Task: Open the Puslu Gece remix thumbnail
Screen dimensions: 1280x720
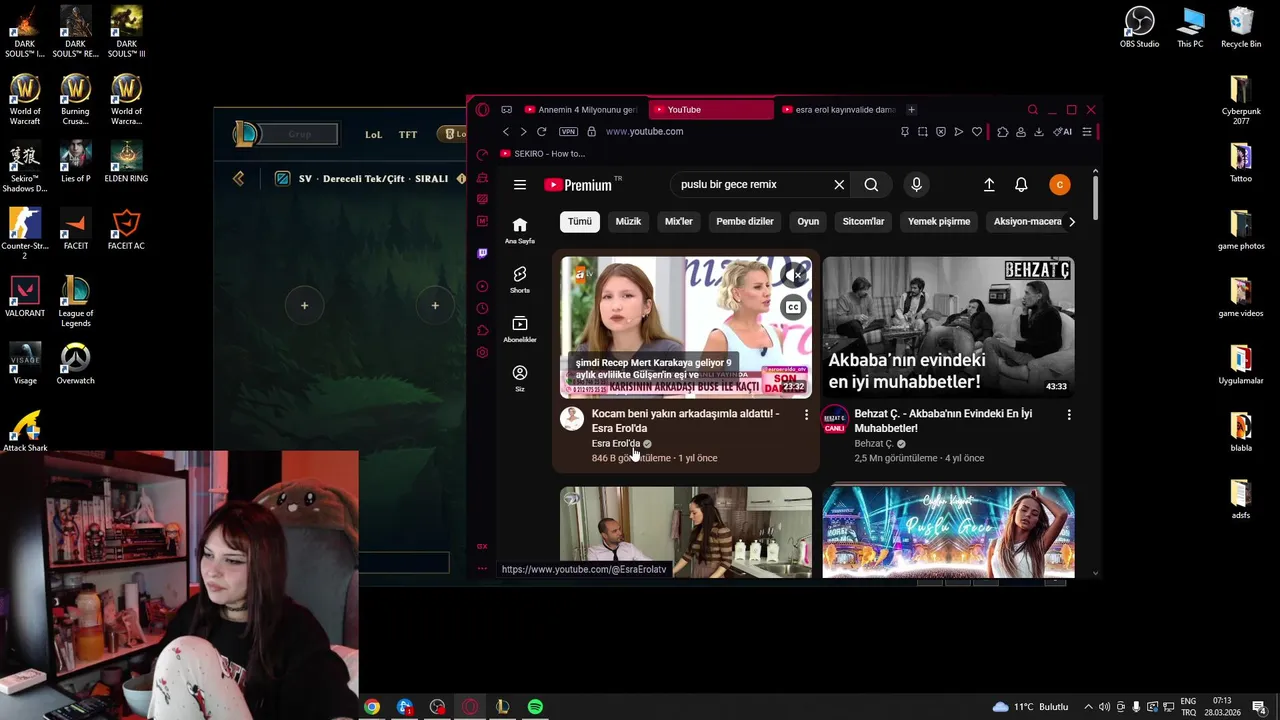Action: (x=948, y=532)
